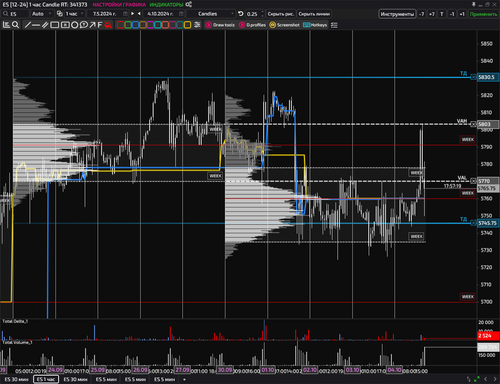500x384 pixels.
Task: Click the green expand arrows icon bottom right
Action: (x=477, y=379)
